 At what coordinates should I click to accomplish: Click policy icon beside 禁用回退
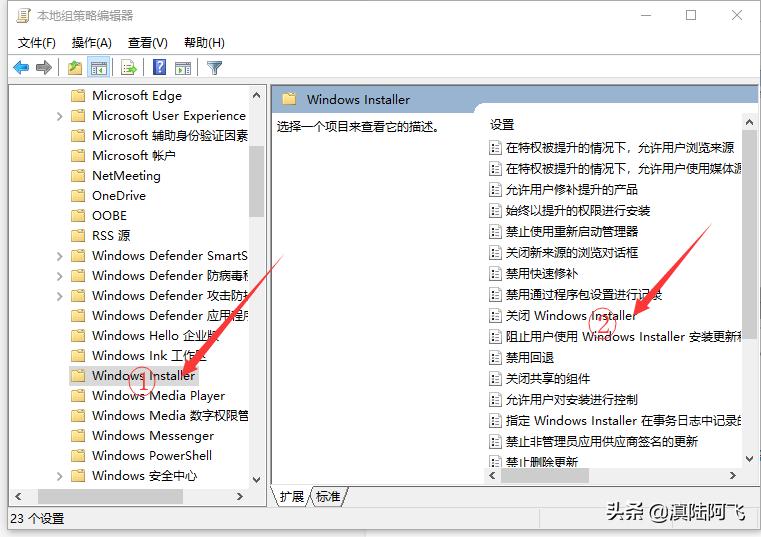495,358
